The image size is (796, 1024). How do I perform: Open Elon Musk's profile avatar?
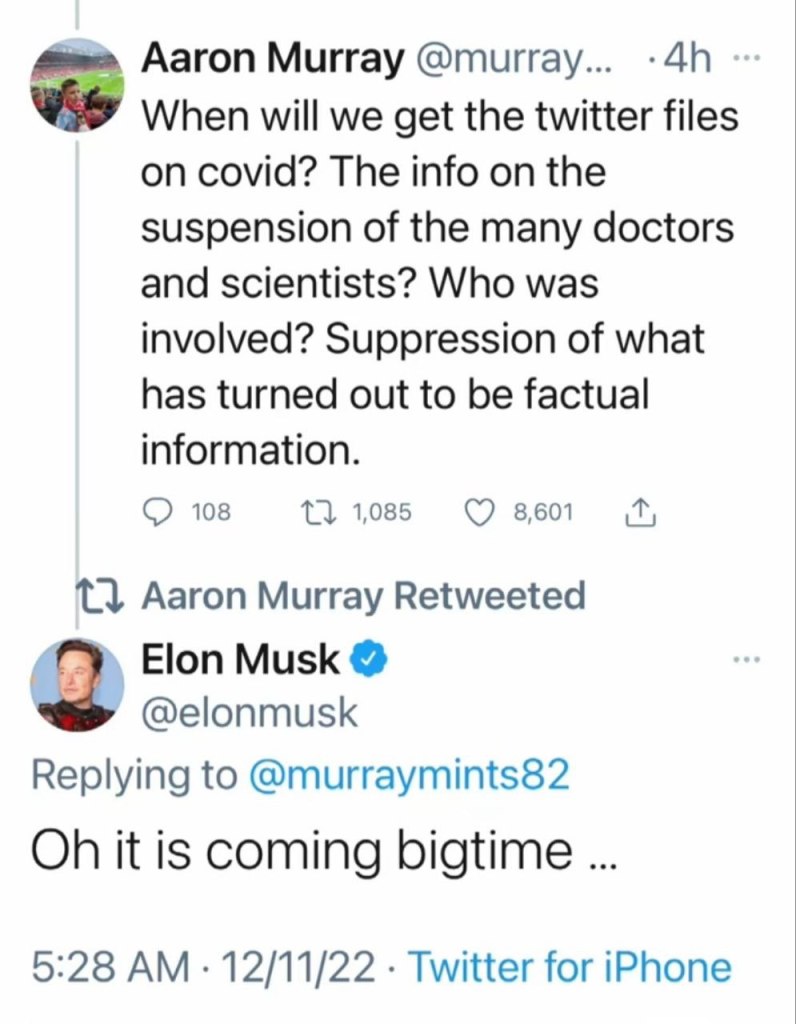click(x=77, y=685)
